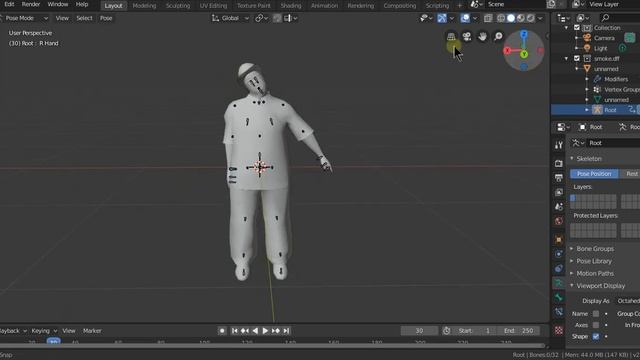Click the Pose Position button
Viewport: 640px width, 360px height.
coord(594,174)
